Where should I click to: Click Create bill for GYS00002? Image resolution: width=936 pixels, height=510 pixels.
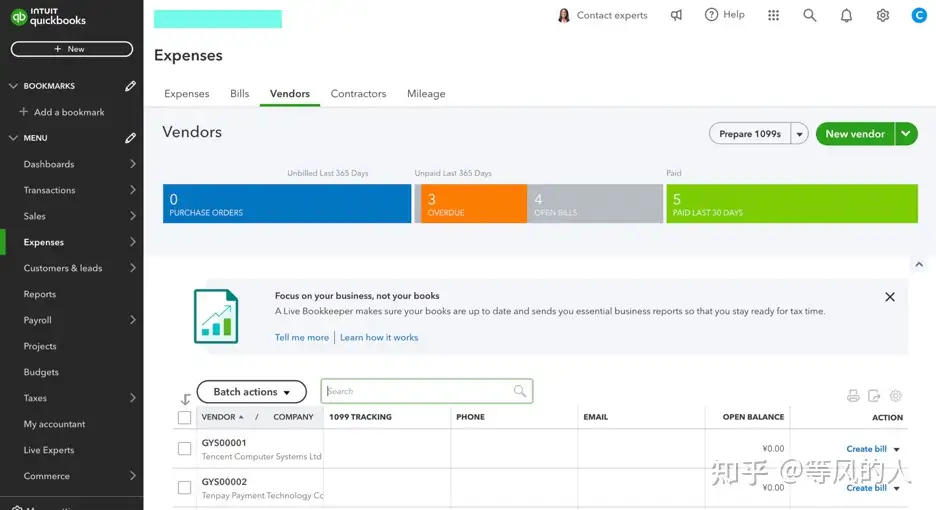pos(866,488)
